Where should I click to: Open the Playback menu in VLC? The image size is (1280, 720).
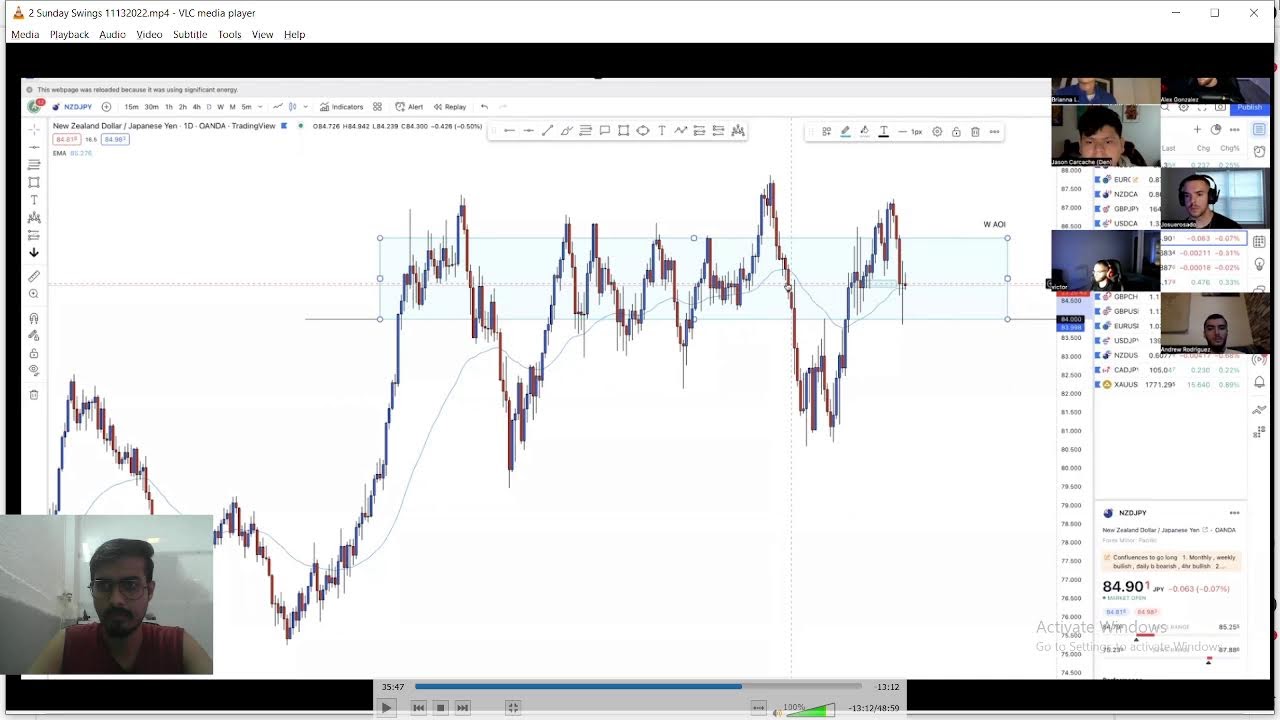[69, 34]
